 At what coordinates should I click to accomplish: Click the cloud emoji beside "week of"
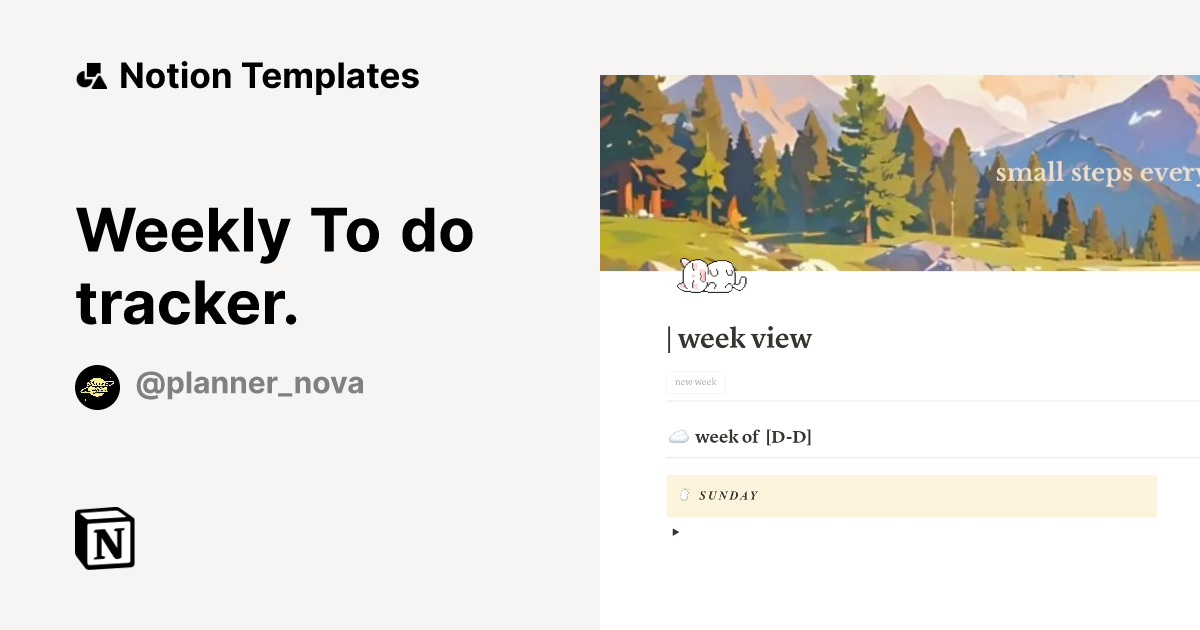[679, 435]
